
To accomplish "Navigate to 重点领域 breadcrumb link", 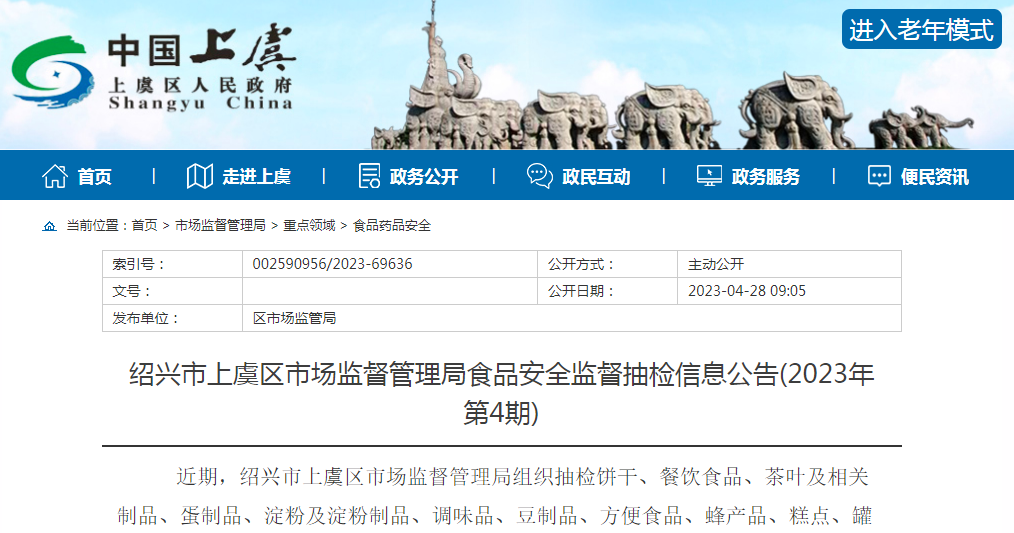I will point(309,226).
